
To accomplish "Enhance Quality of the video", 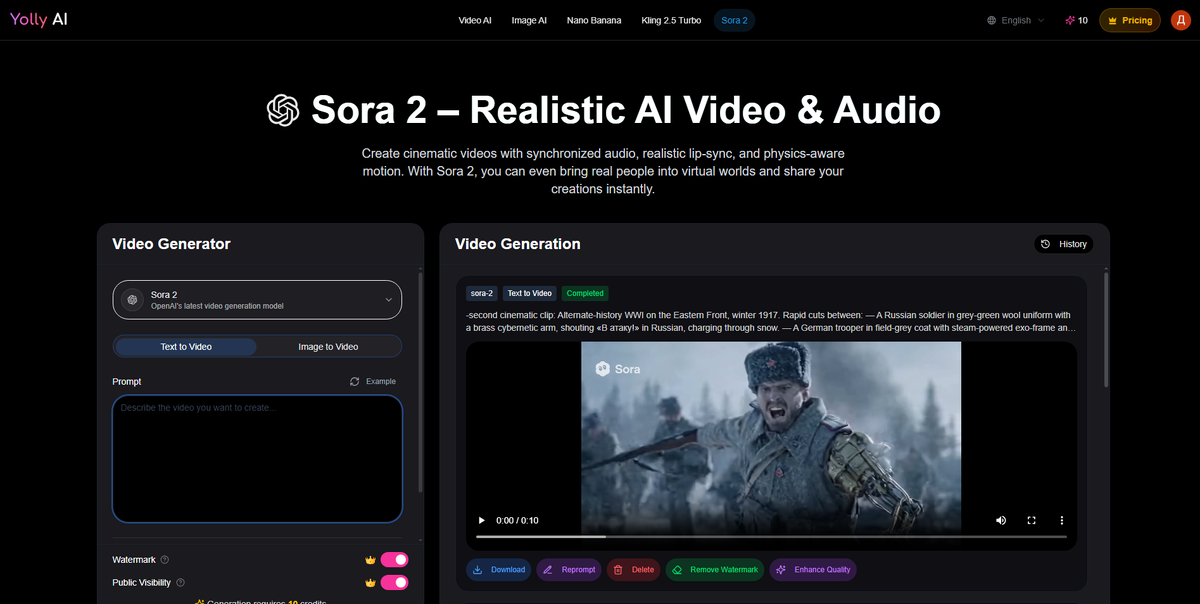I will 813,570.
